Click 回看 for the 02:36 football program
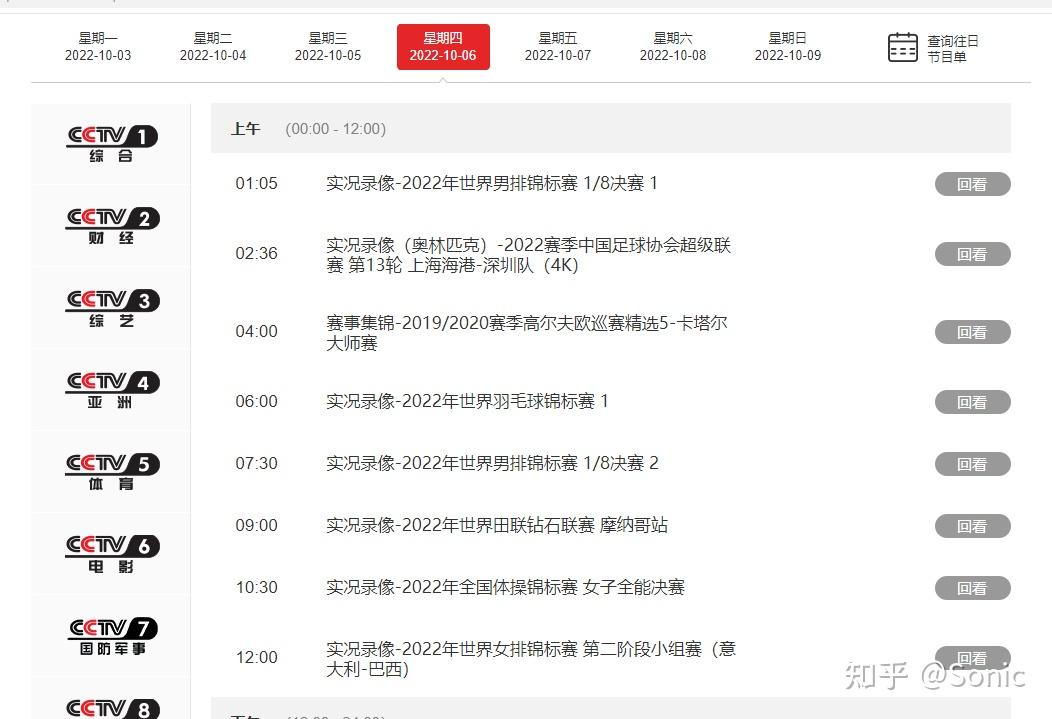1052x719 pixels. pos(972,254)
